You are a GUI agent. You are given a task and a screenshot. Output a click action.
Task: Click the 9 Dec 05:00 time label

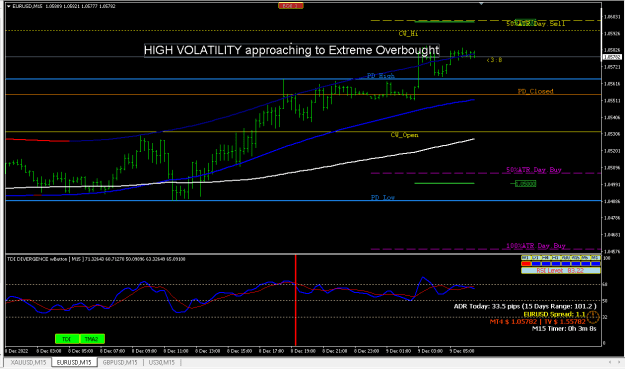[x=462, y=351]
